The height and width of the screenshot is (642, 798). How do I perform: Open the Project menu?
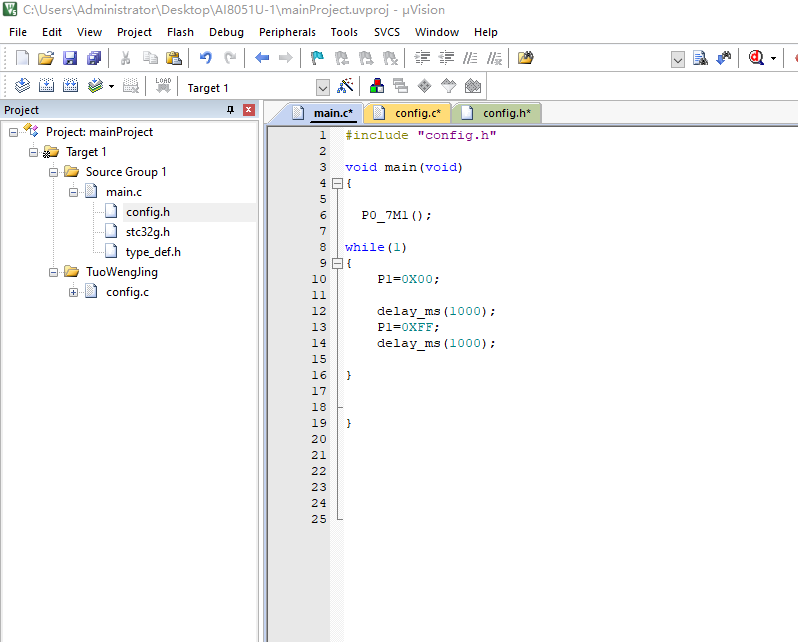134,32
